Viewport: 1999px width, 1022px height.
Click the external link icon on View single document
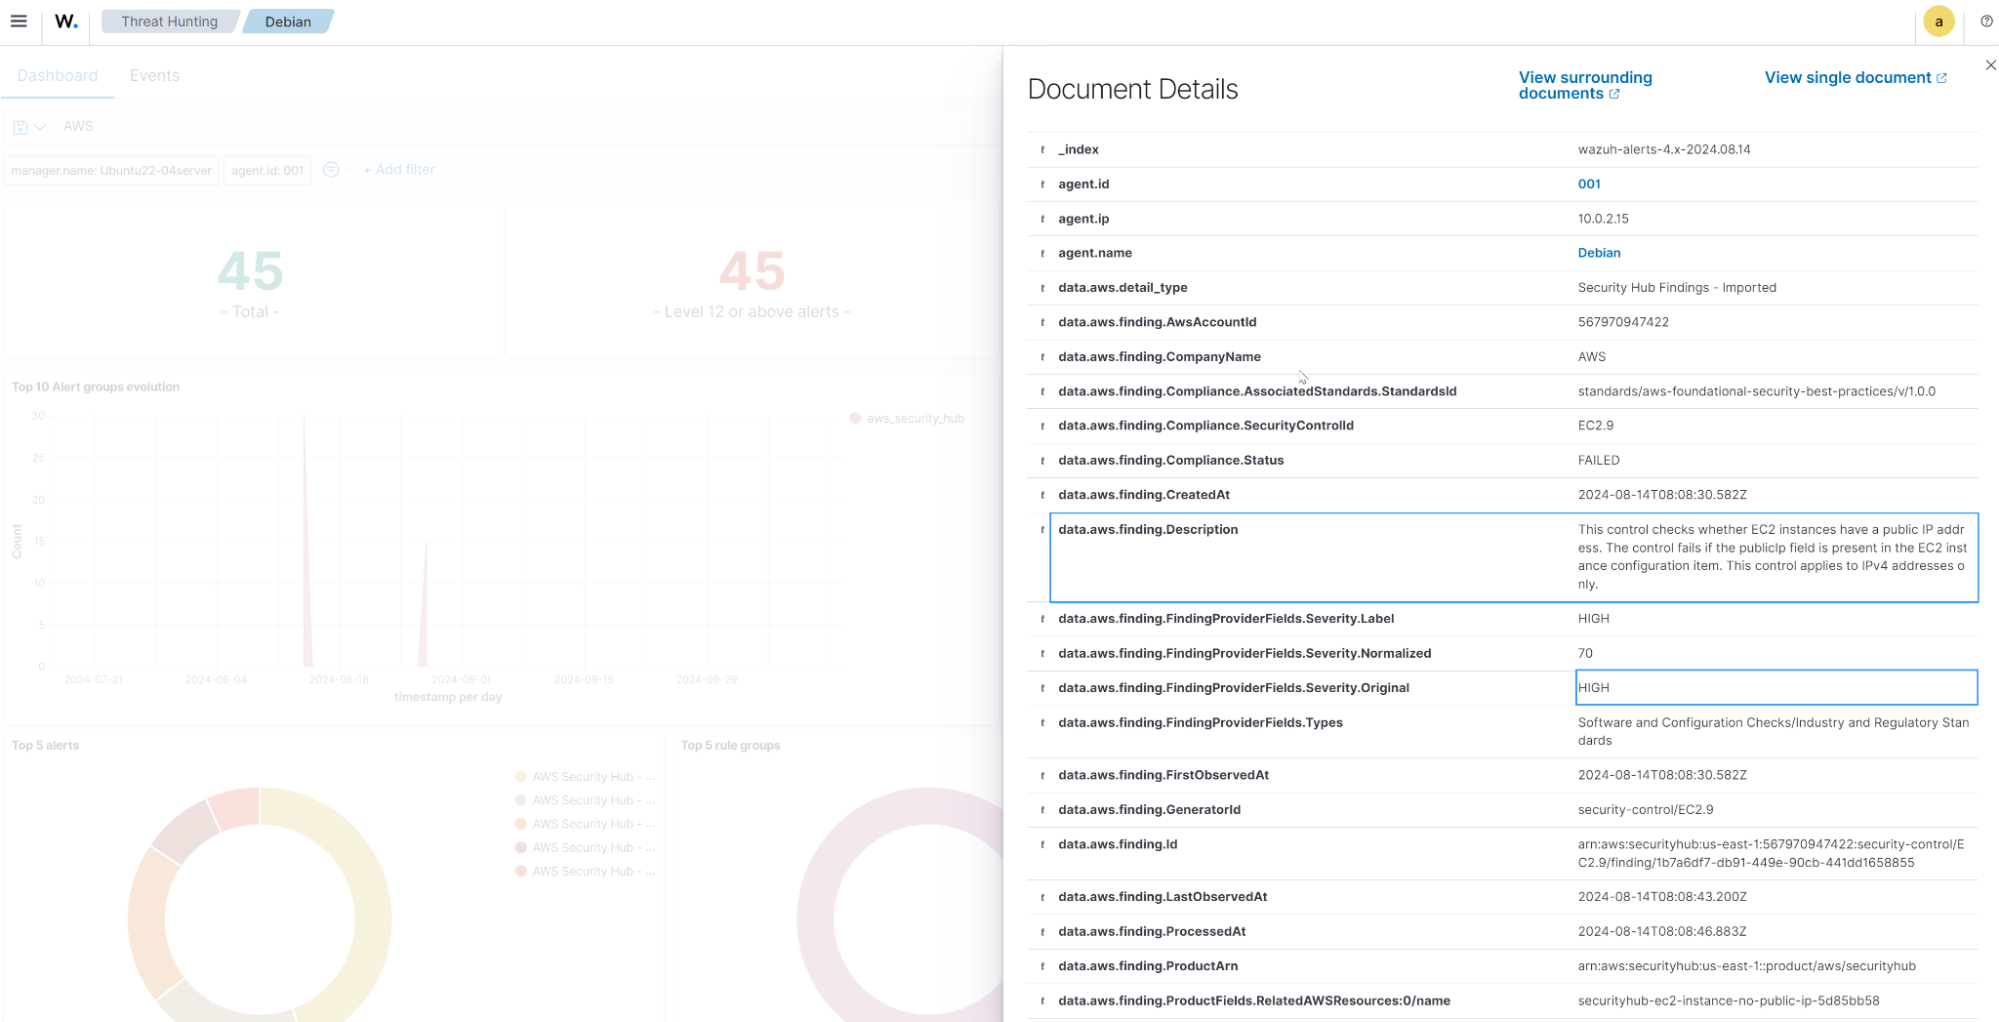click(1942, 77)
